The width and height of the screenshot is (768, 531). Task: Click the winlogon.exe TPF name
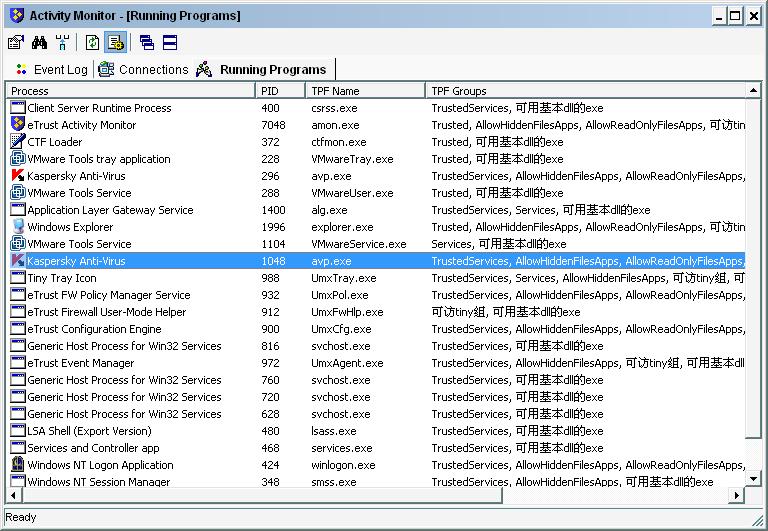tap(343, 465)
